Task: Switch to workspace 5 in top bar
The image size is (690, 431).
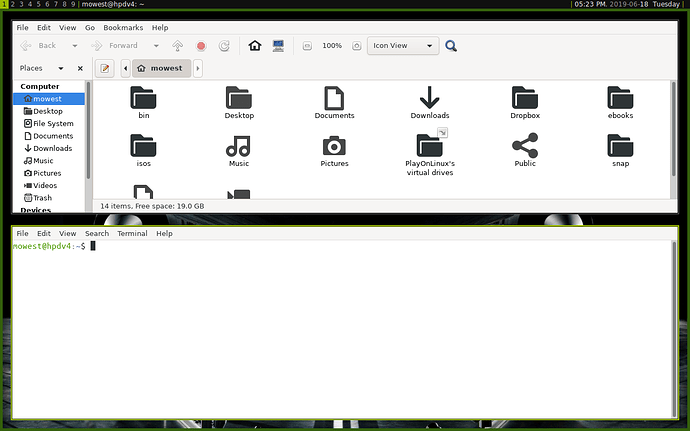Action: (x=38, y=4)
